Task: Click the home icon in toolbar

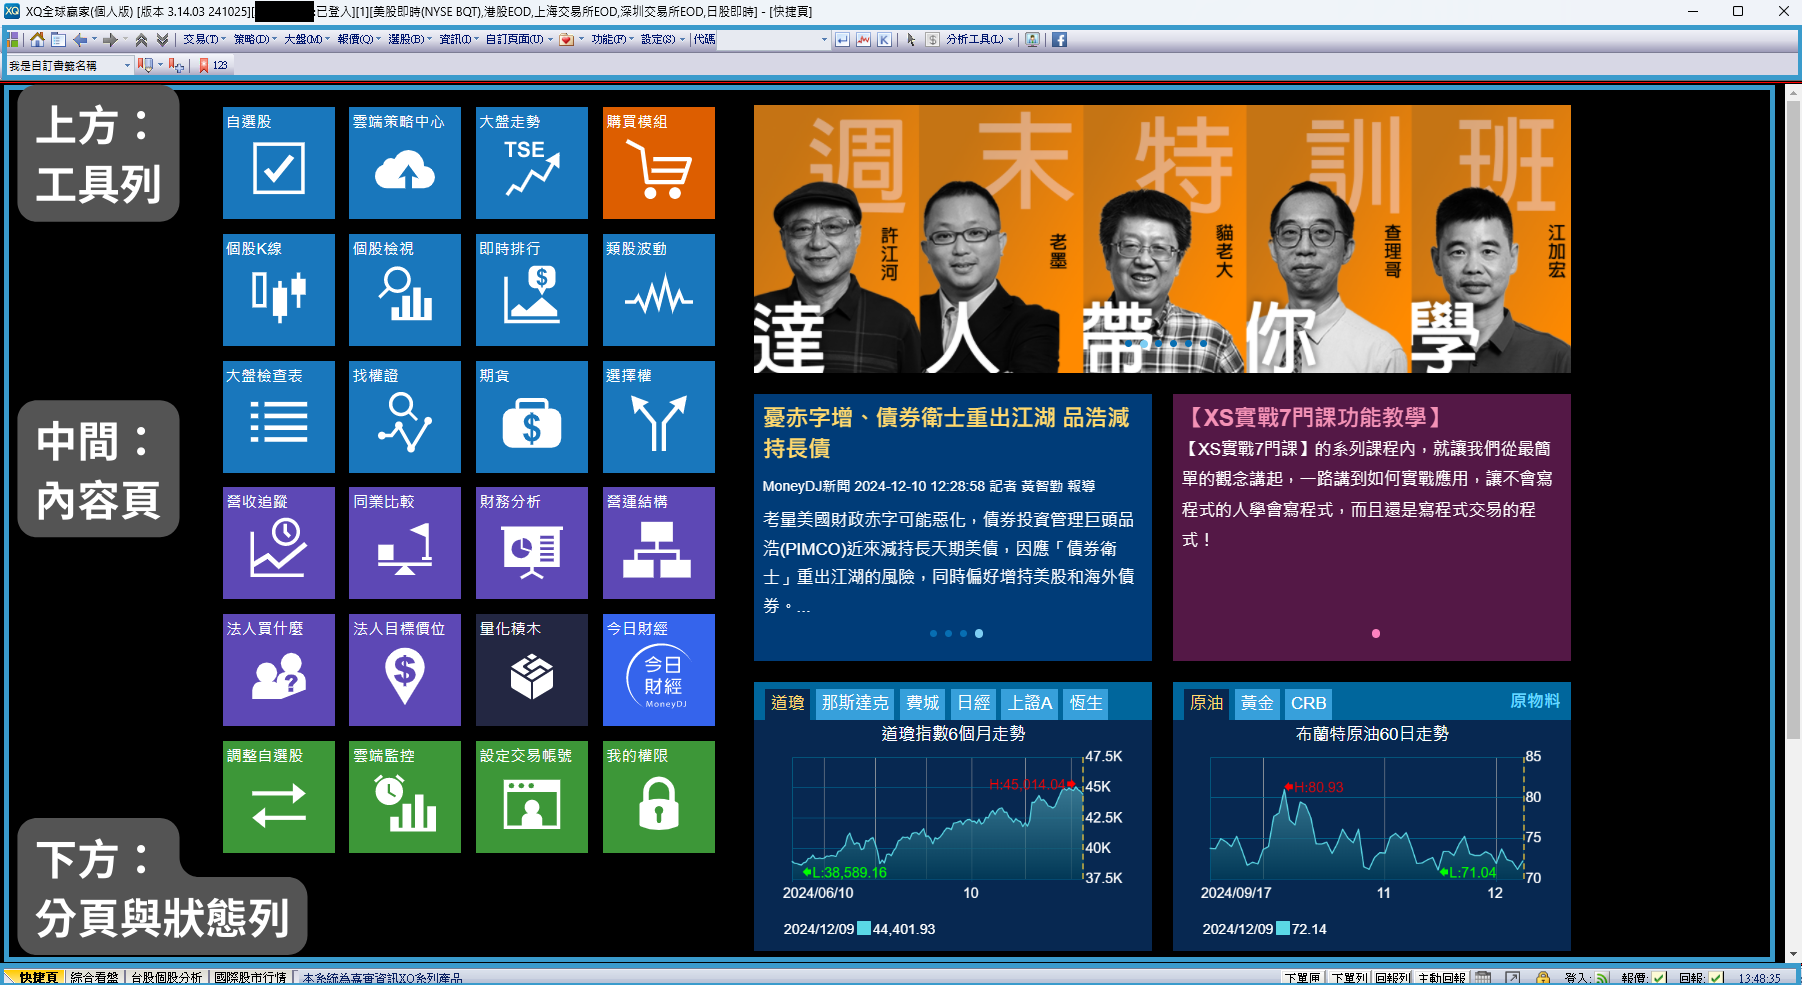Action: point(37,40)
